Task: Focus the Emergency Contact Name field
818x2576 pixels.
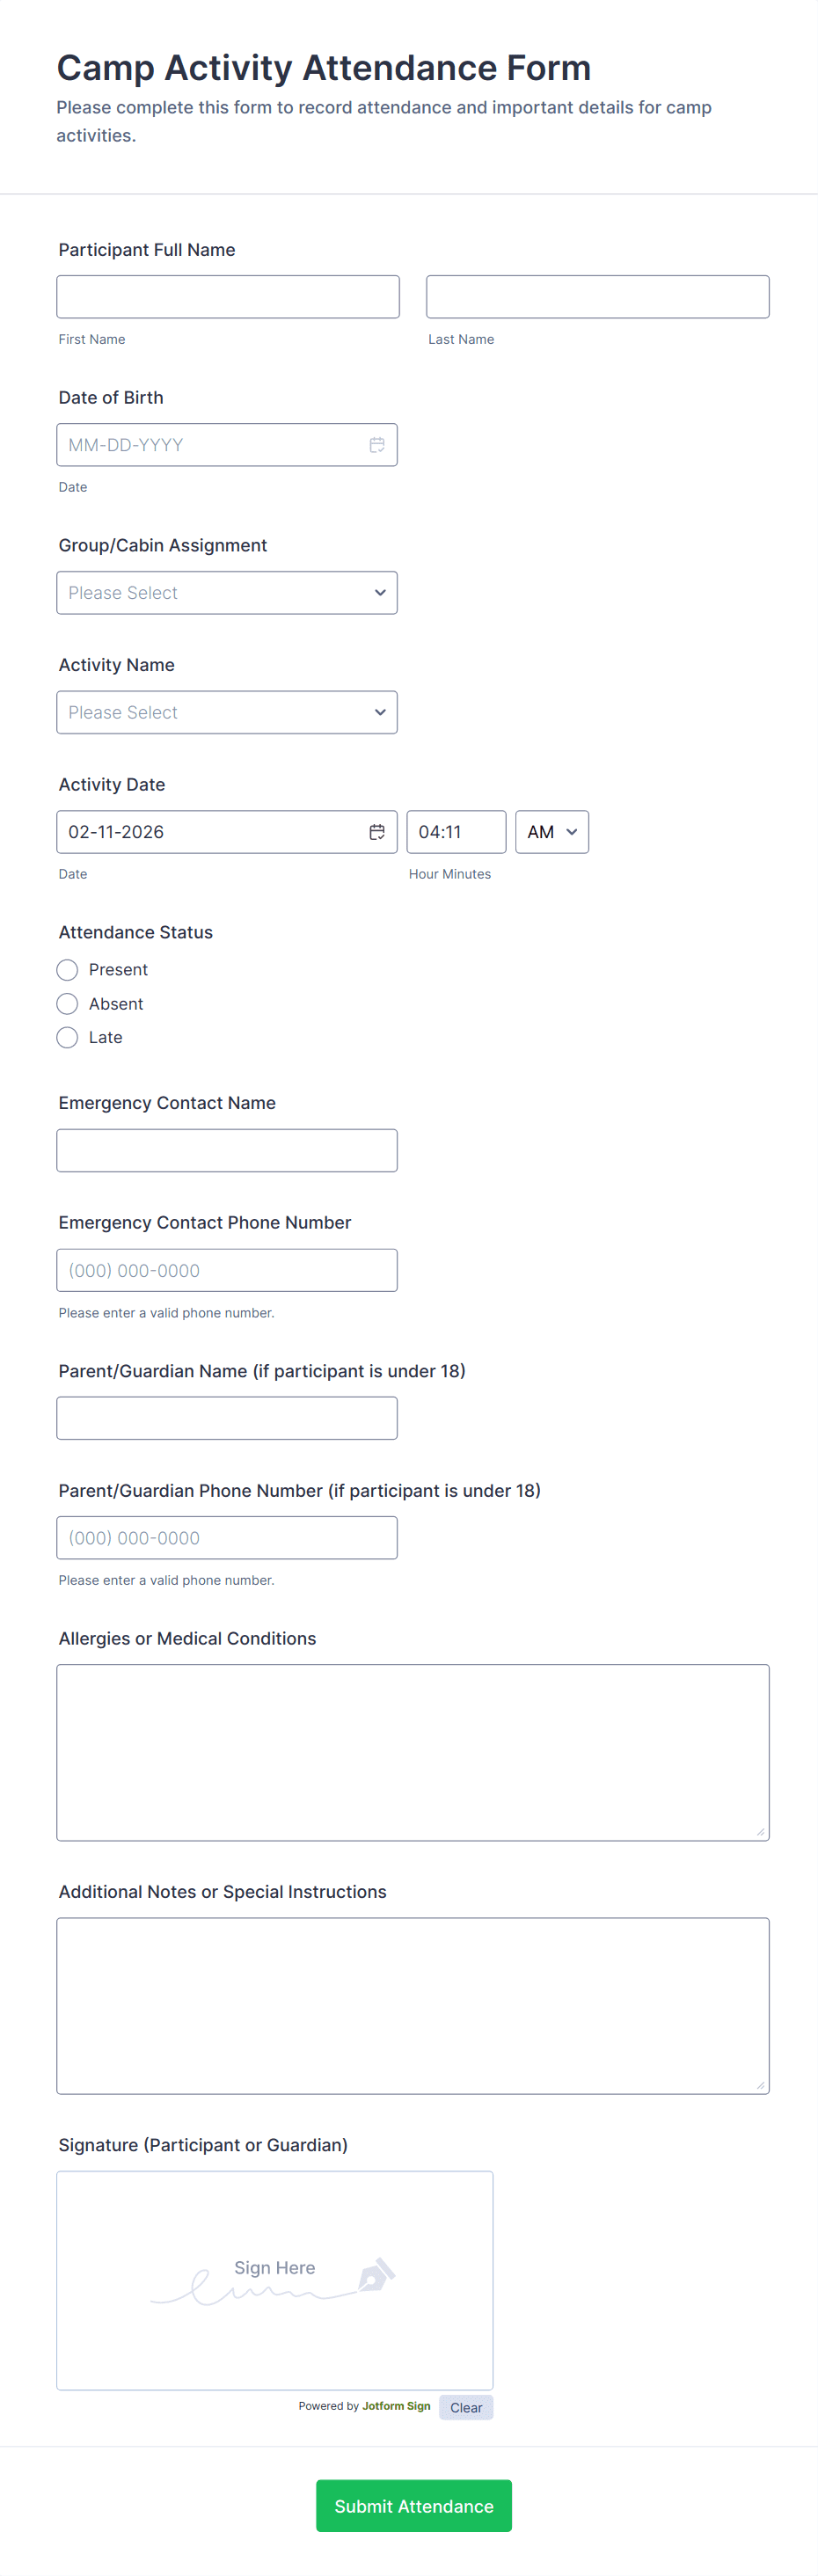Action: (227, 1151)
